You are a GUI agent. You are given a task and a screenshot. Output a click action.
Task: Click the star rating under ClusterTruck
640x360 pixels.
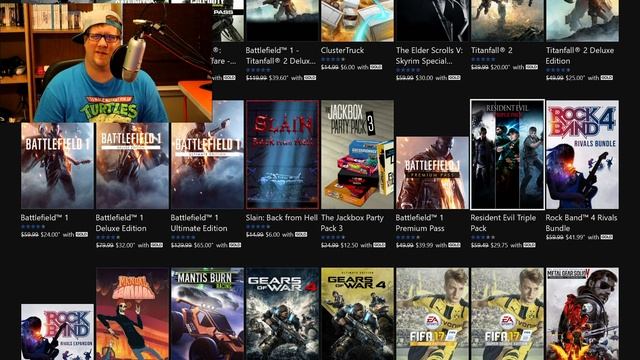coord(333,60)
